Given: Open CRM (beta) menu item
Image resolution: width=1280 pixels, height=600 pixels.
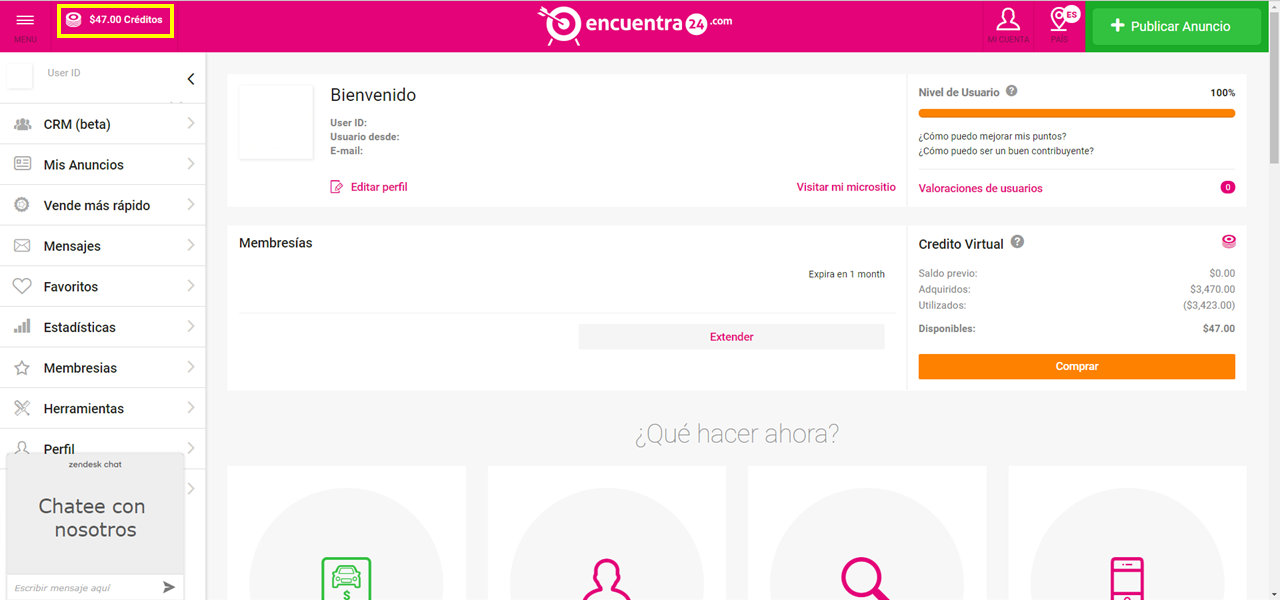Looking at the screenshot, I should coord(103,124).
